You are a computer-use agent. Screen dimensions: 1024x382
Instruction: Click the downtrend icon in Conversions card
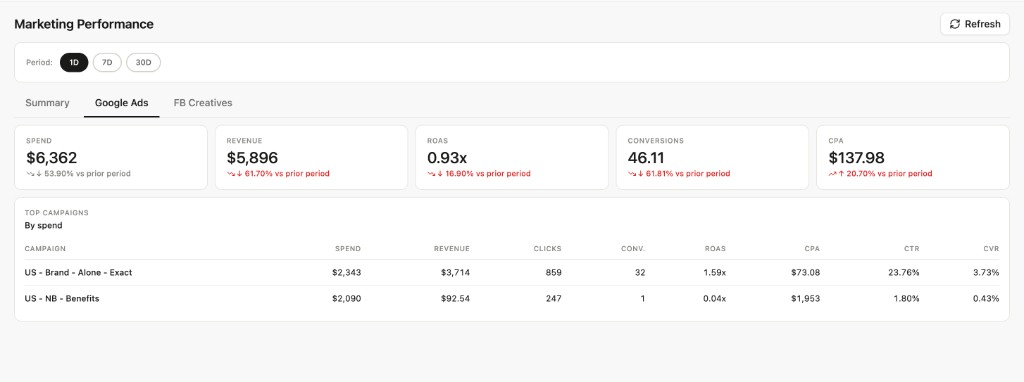(x=632, y=174)
